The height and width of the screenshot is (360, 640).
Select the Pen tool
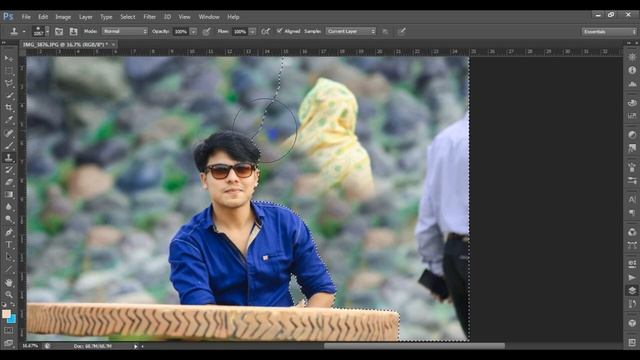[9, 232]
